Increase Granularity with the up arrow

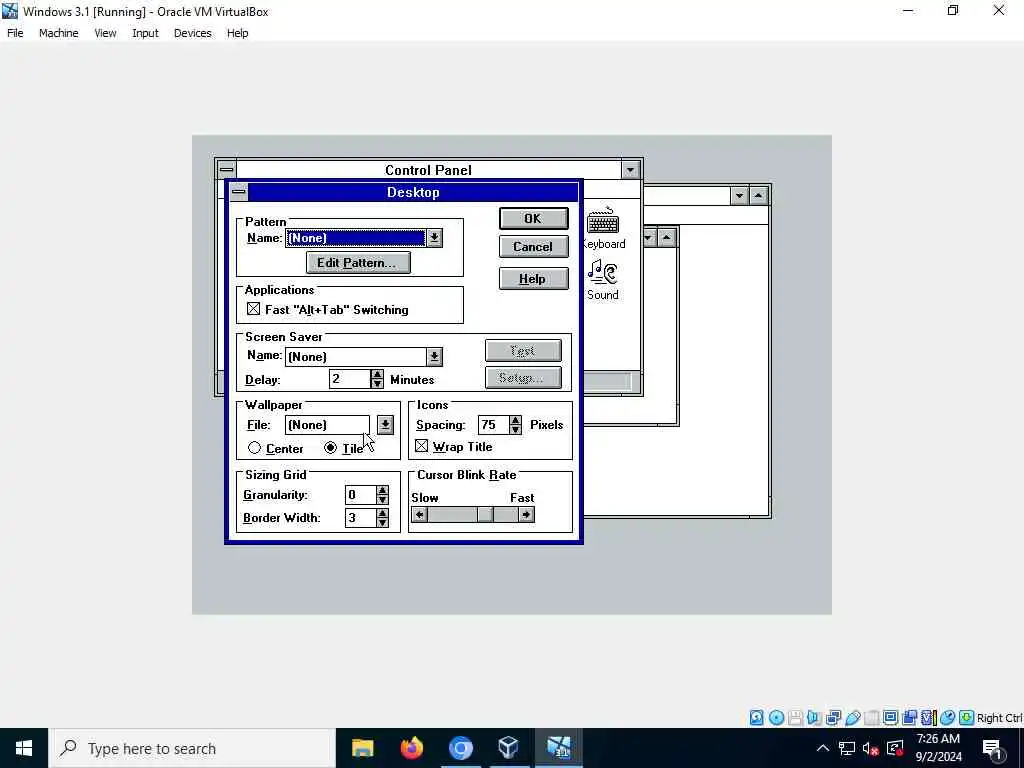[382, 490]
